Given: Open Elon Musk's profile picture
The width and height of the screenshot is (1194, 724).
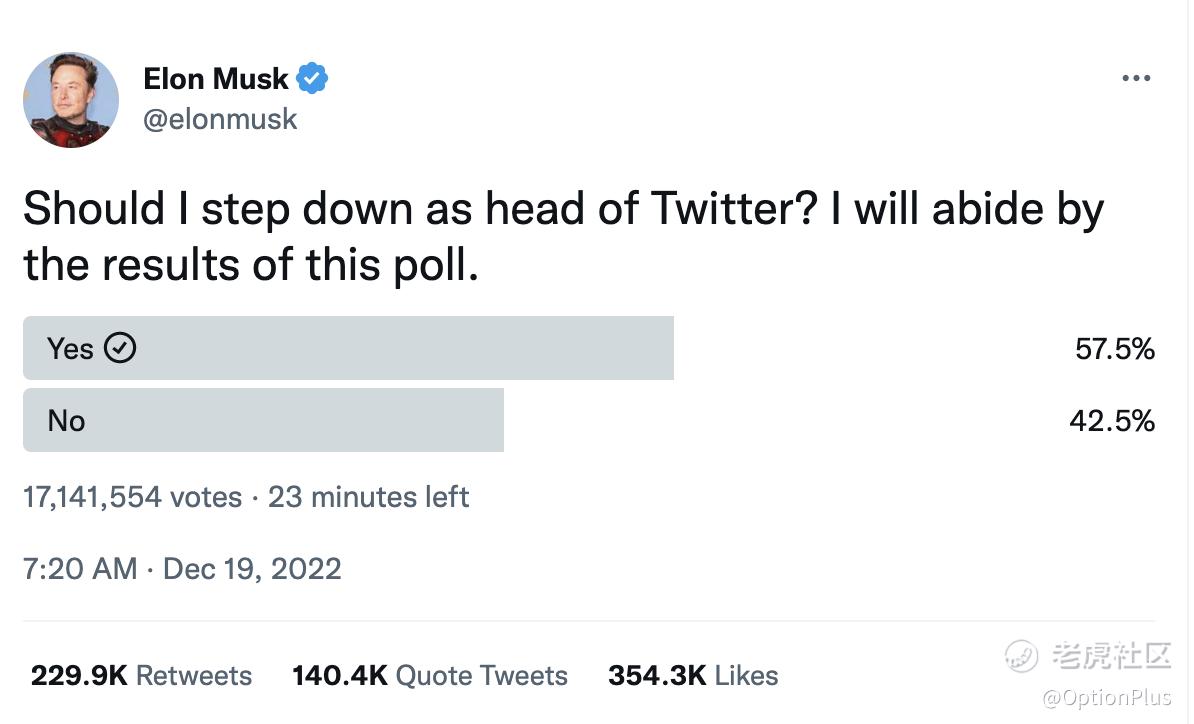Looking at the screenshot, I should tap(71, 100).
